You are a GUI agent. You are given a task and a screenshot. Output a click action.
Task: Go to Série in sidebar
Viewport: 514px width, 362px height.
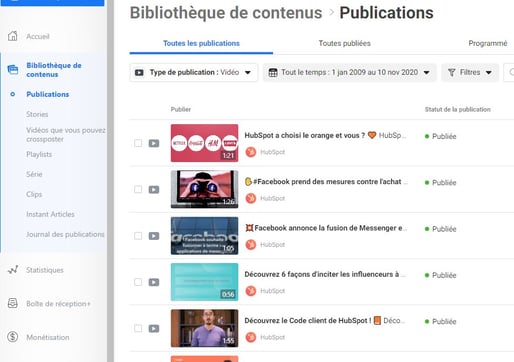[x=34, y=174]
